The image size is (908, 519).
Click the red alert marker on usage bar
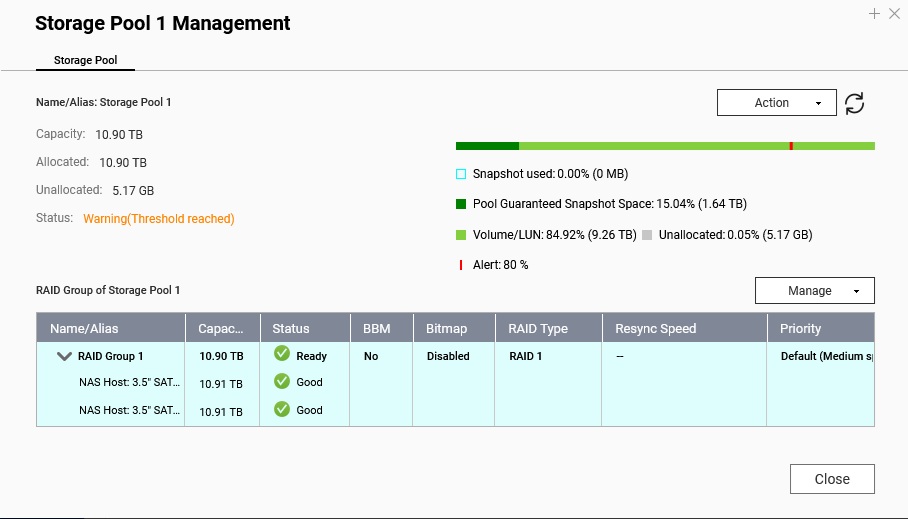[791, 146]
